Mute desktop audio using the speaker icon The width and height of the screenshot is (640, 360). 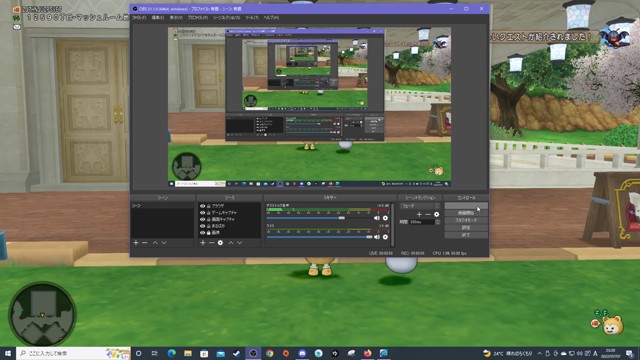point(376,218)
